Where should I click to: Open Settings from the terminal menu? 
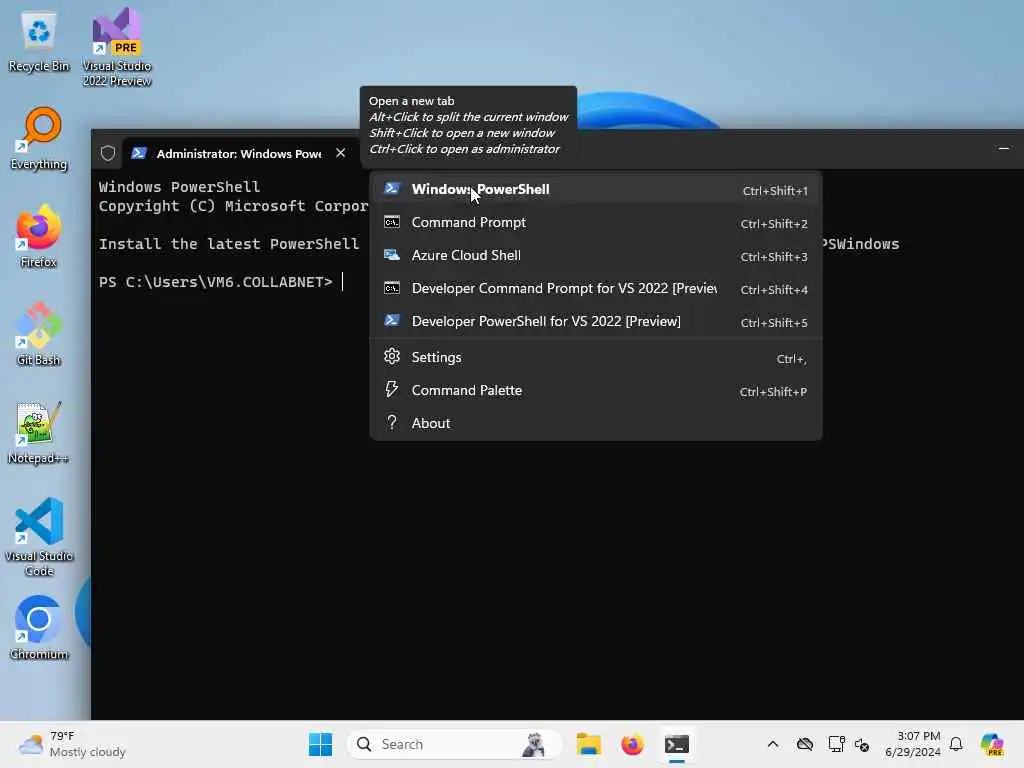click(x=596, y=357)
